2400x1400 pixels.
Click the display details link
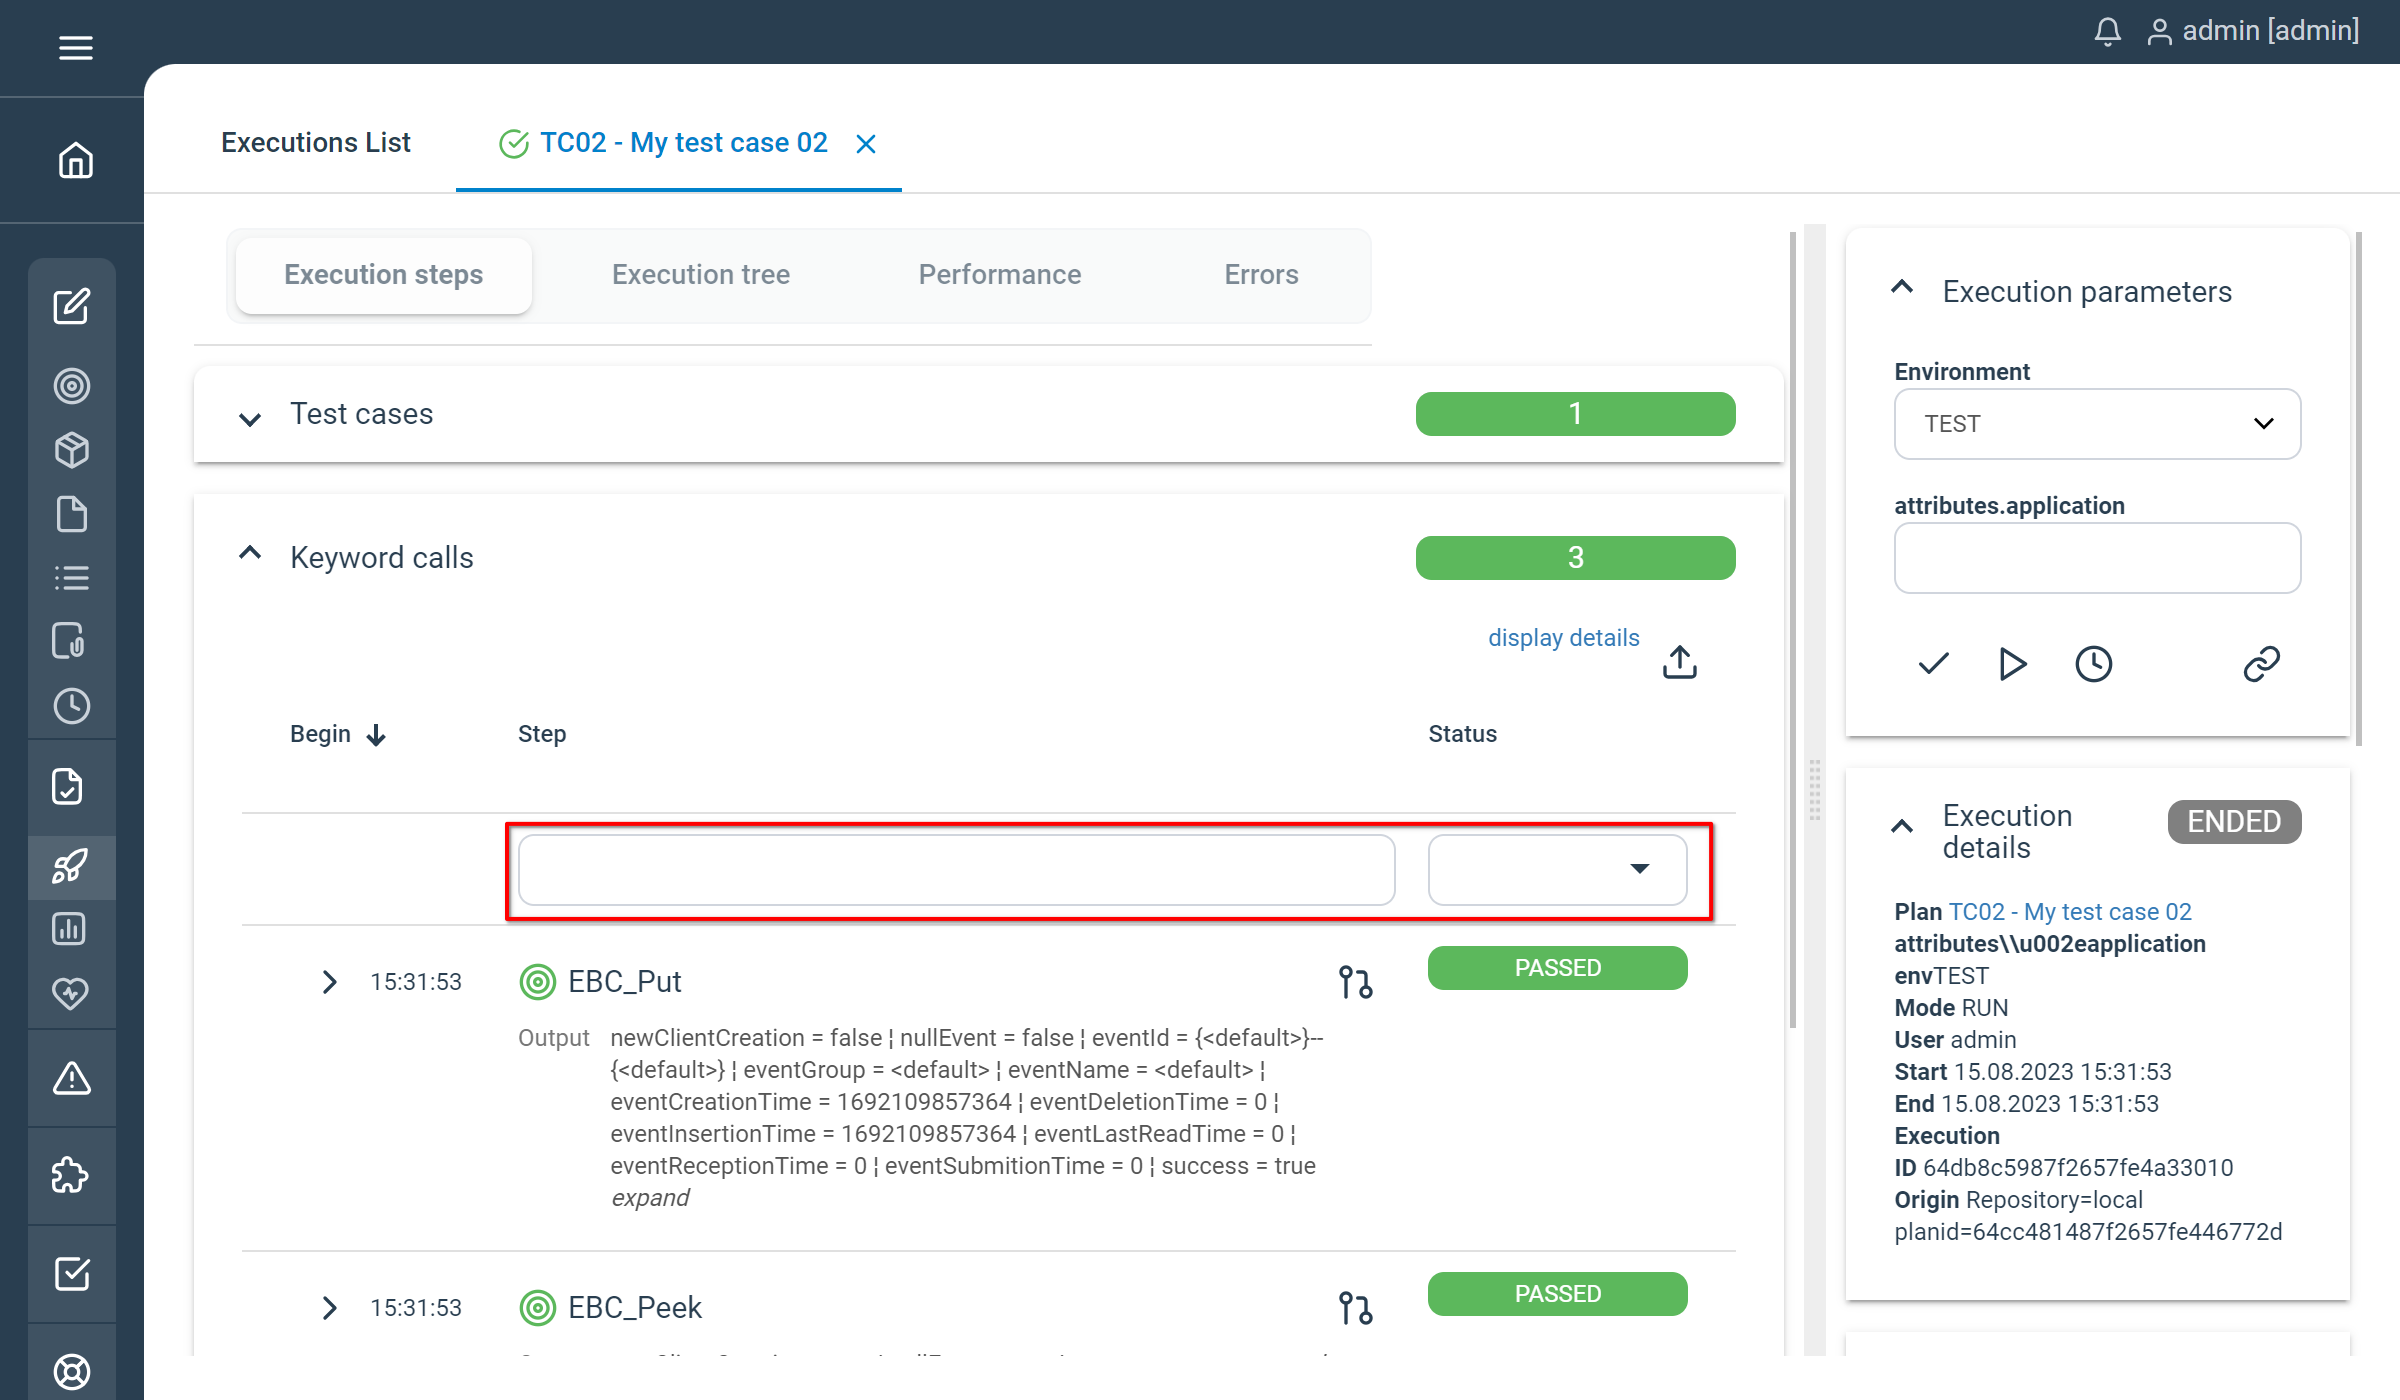coord(1563,637)
